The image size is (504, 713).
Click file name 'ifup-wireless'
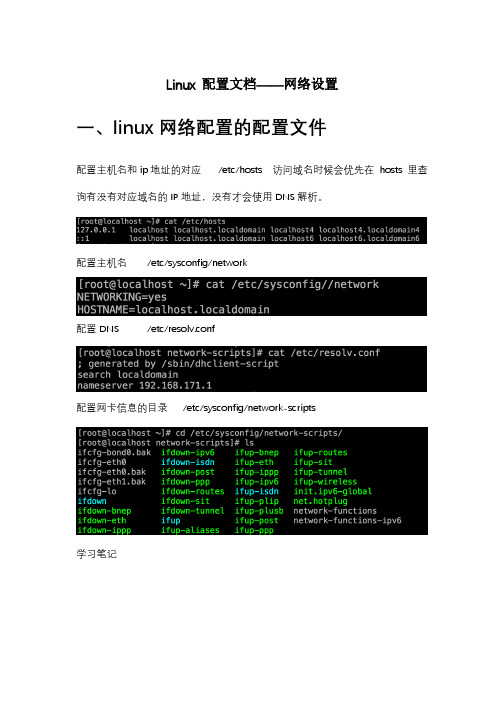click(x=325, y=482)
